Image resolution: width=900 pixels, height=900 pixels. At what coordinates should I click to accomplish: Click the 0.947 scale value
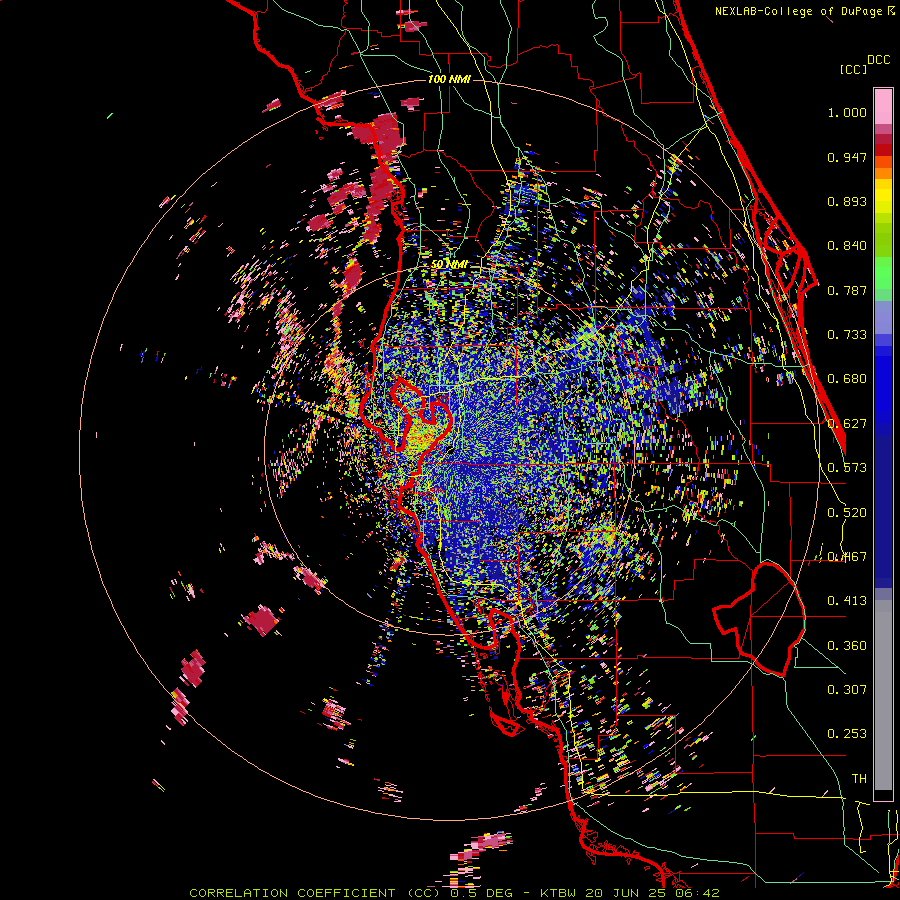pos(847,157)
